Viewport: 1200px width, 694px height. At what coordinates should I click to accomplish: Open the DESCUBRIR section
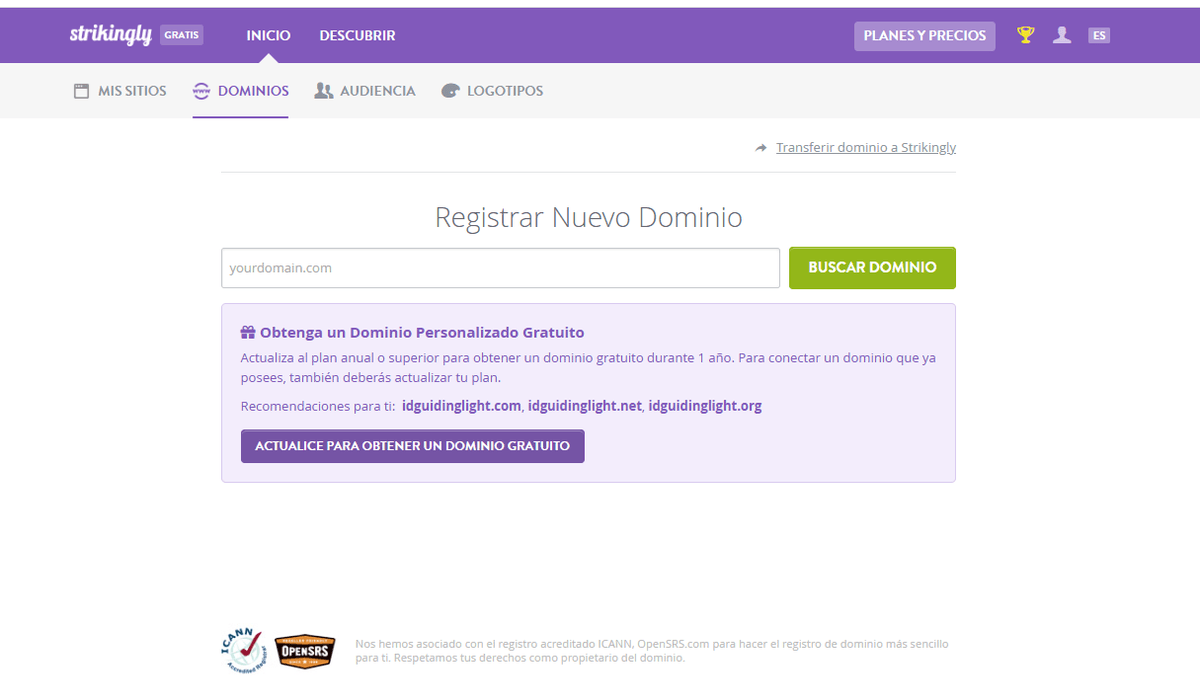(x=356, y=34)
